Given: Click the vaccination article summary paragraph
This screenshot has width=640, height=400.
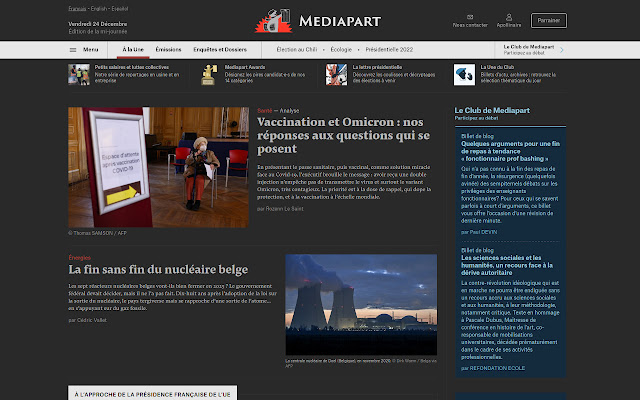Looking at the screenshot, I should click(344, 182).
